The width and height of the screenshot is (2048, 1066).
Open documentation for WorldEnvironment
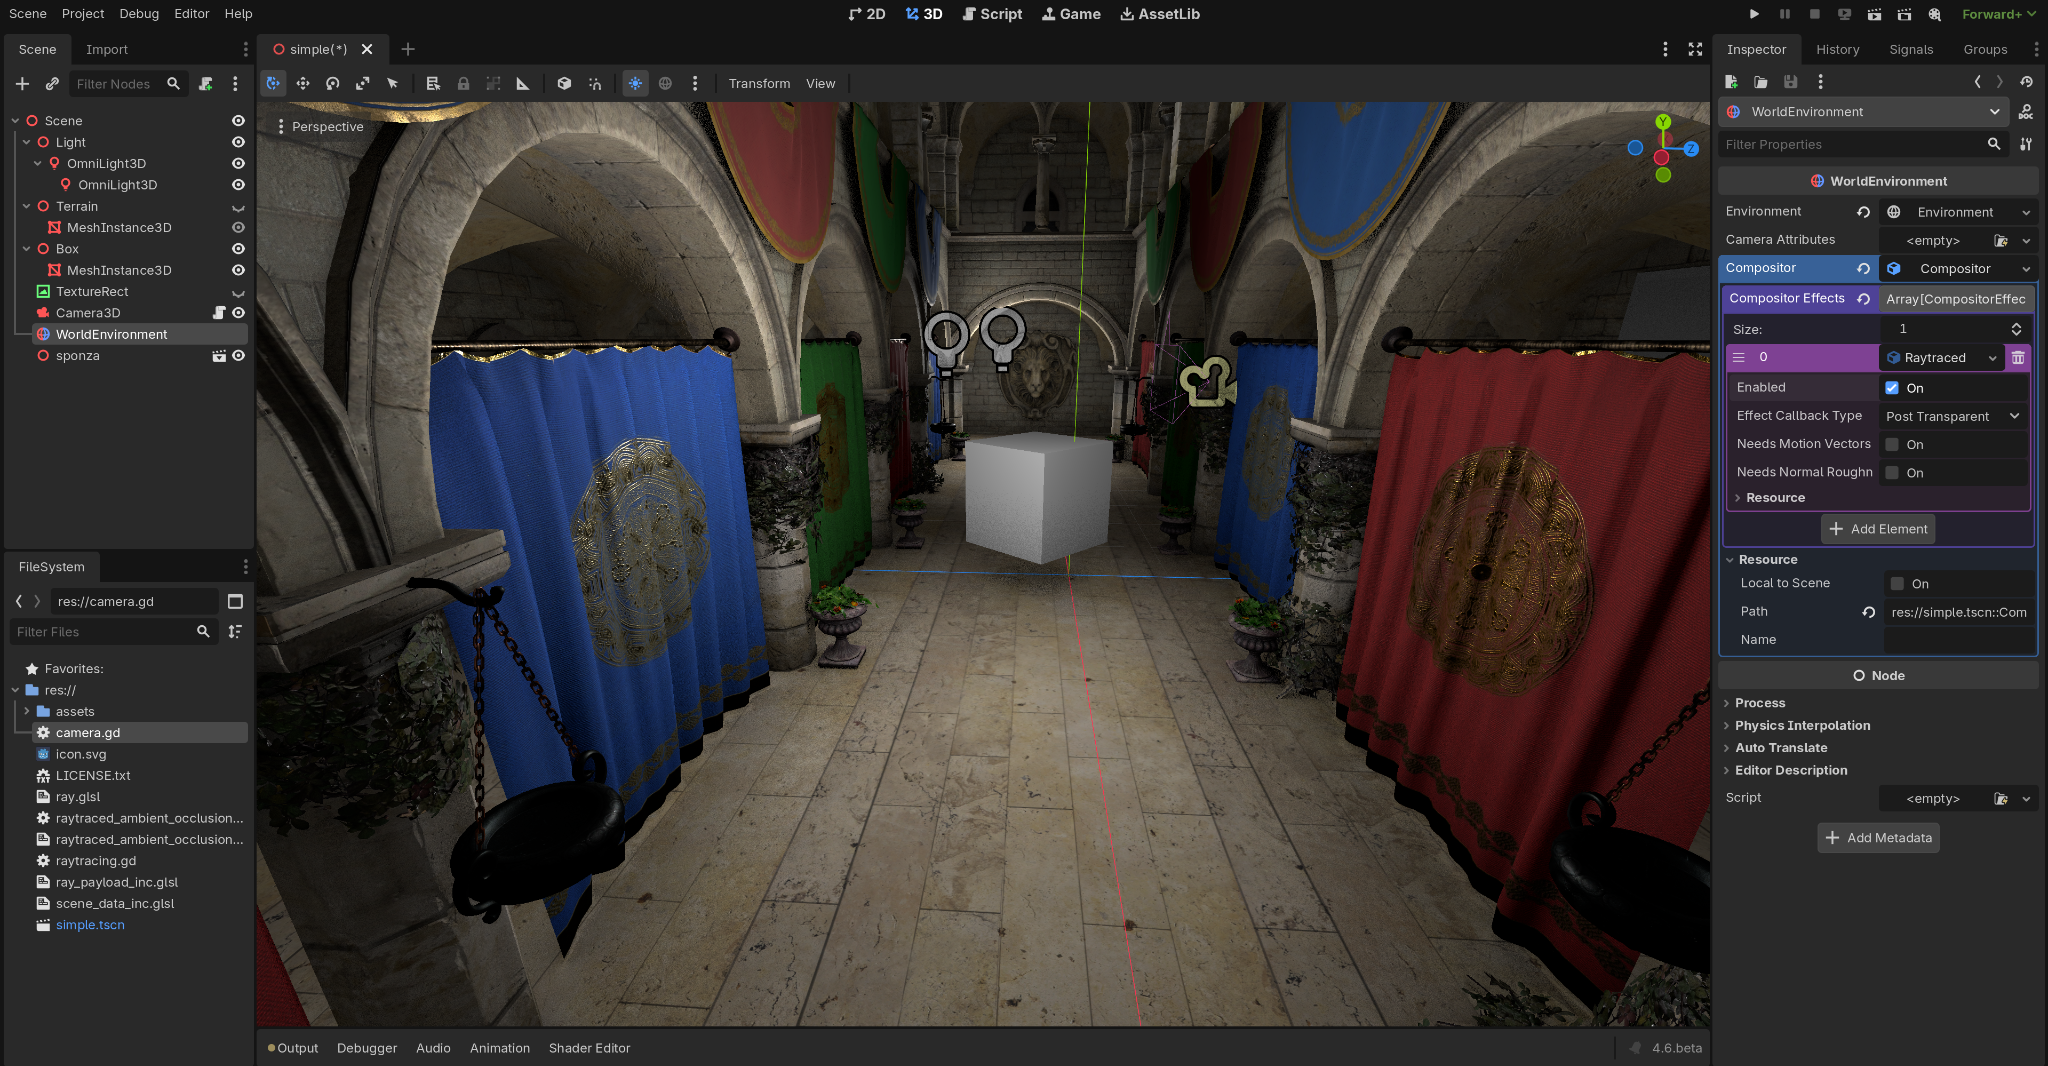(x=2026, y=112)
